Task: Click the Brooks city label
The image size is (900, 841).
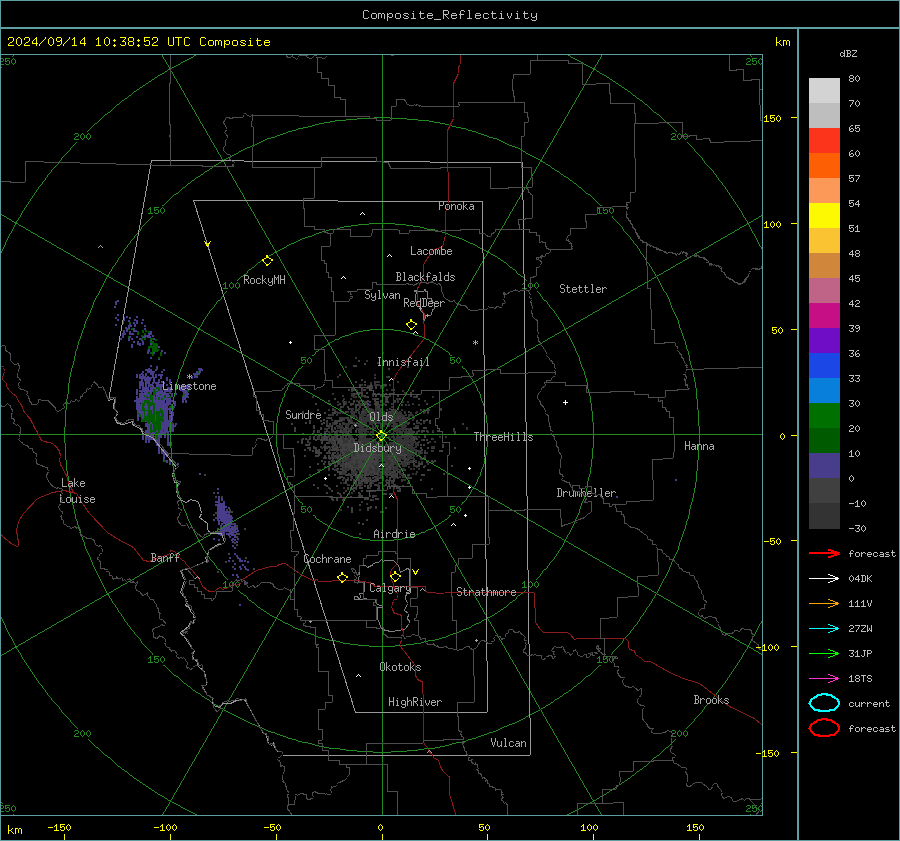Action: click(711, 700)
